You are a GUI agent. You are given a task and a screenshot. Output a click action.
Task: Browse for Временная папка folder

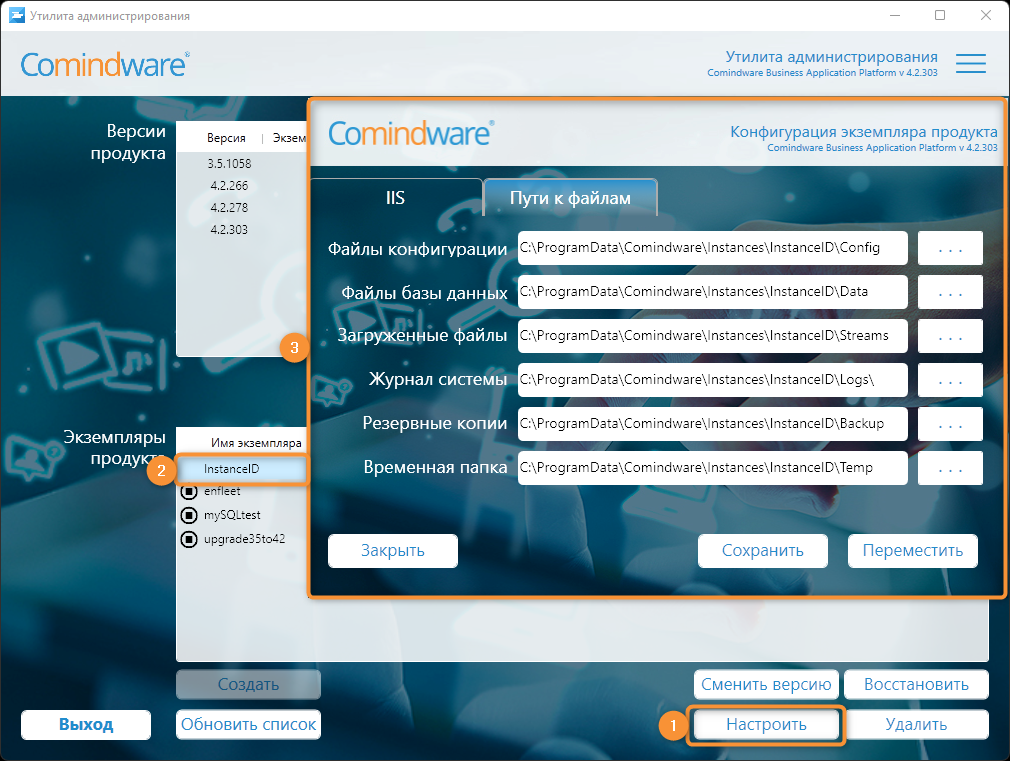tap(950, 468)
